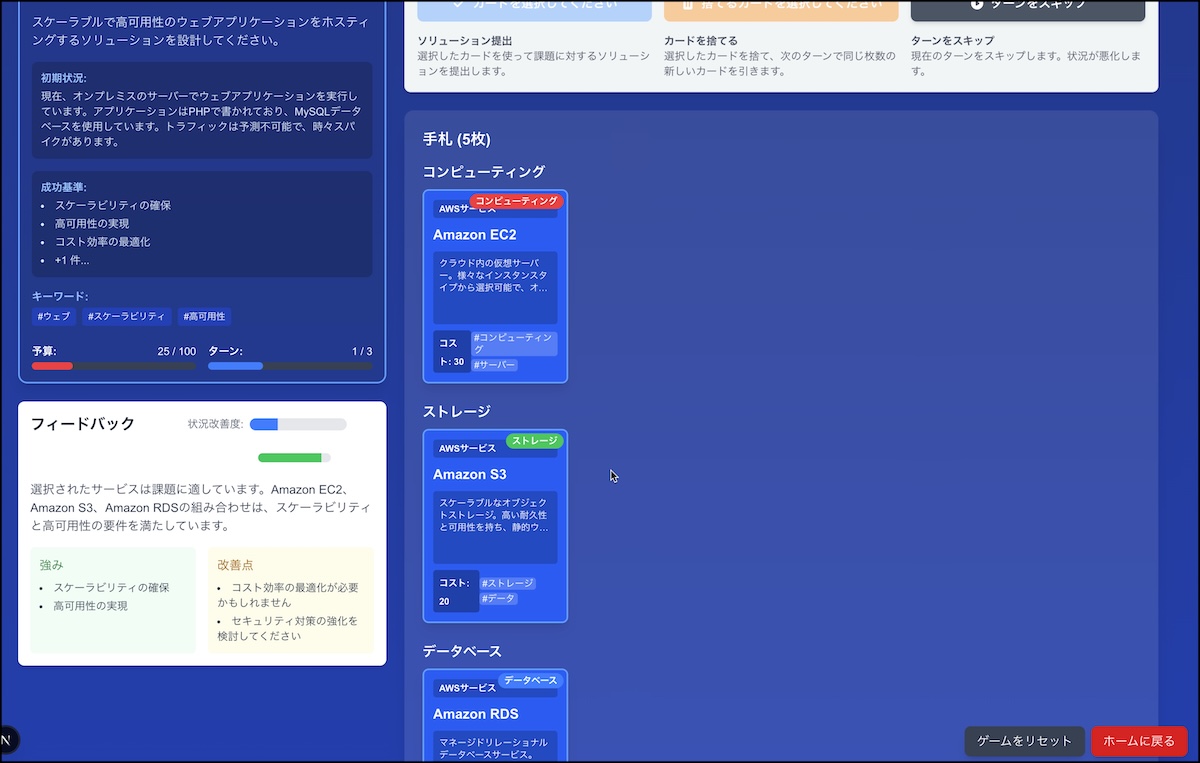Click the orange 捨てるカードを選択してください button
This screenshot has height=763, width=1200.
(x=781, y=8)
